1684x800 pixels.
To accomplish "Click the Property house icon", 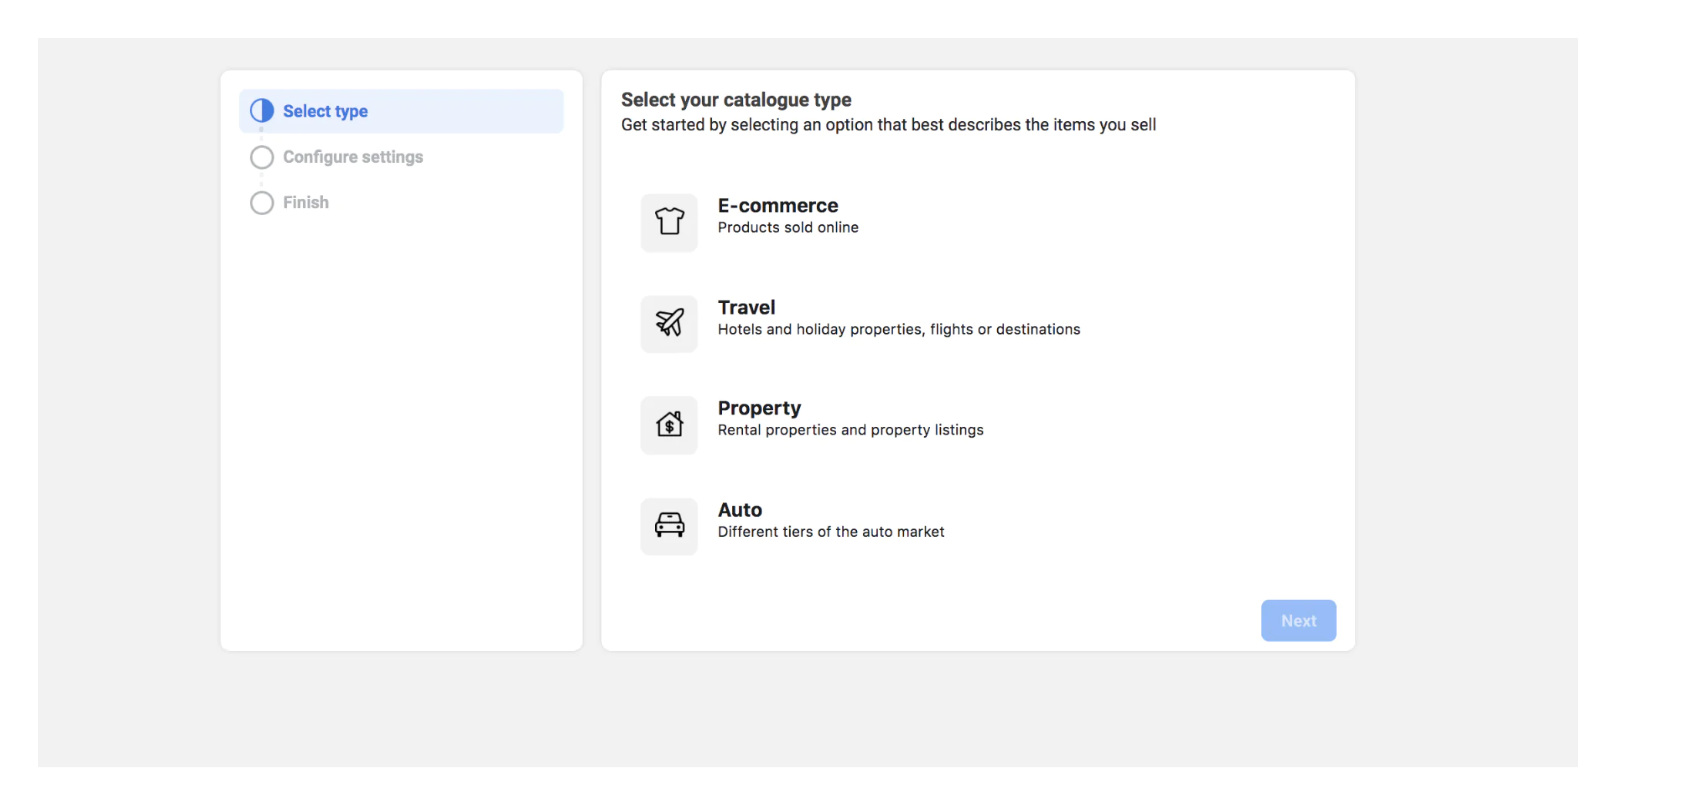I will 669,425.
